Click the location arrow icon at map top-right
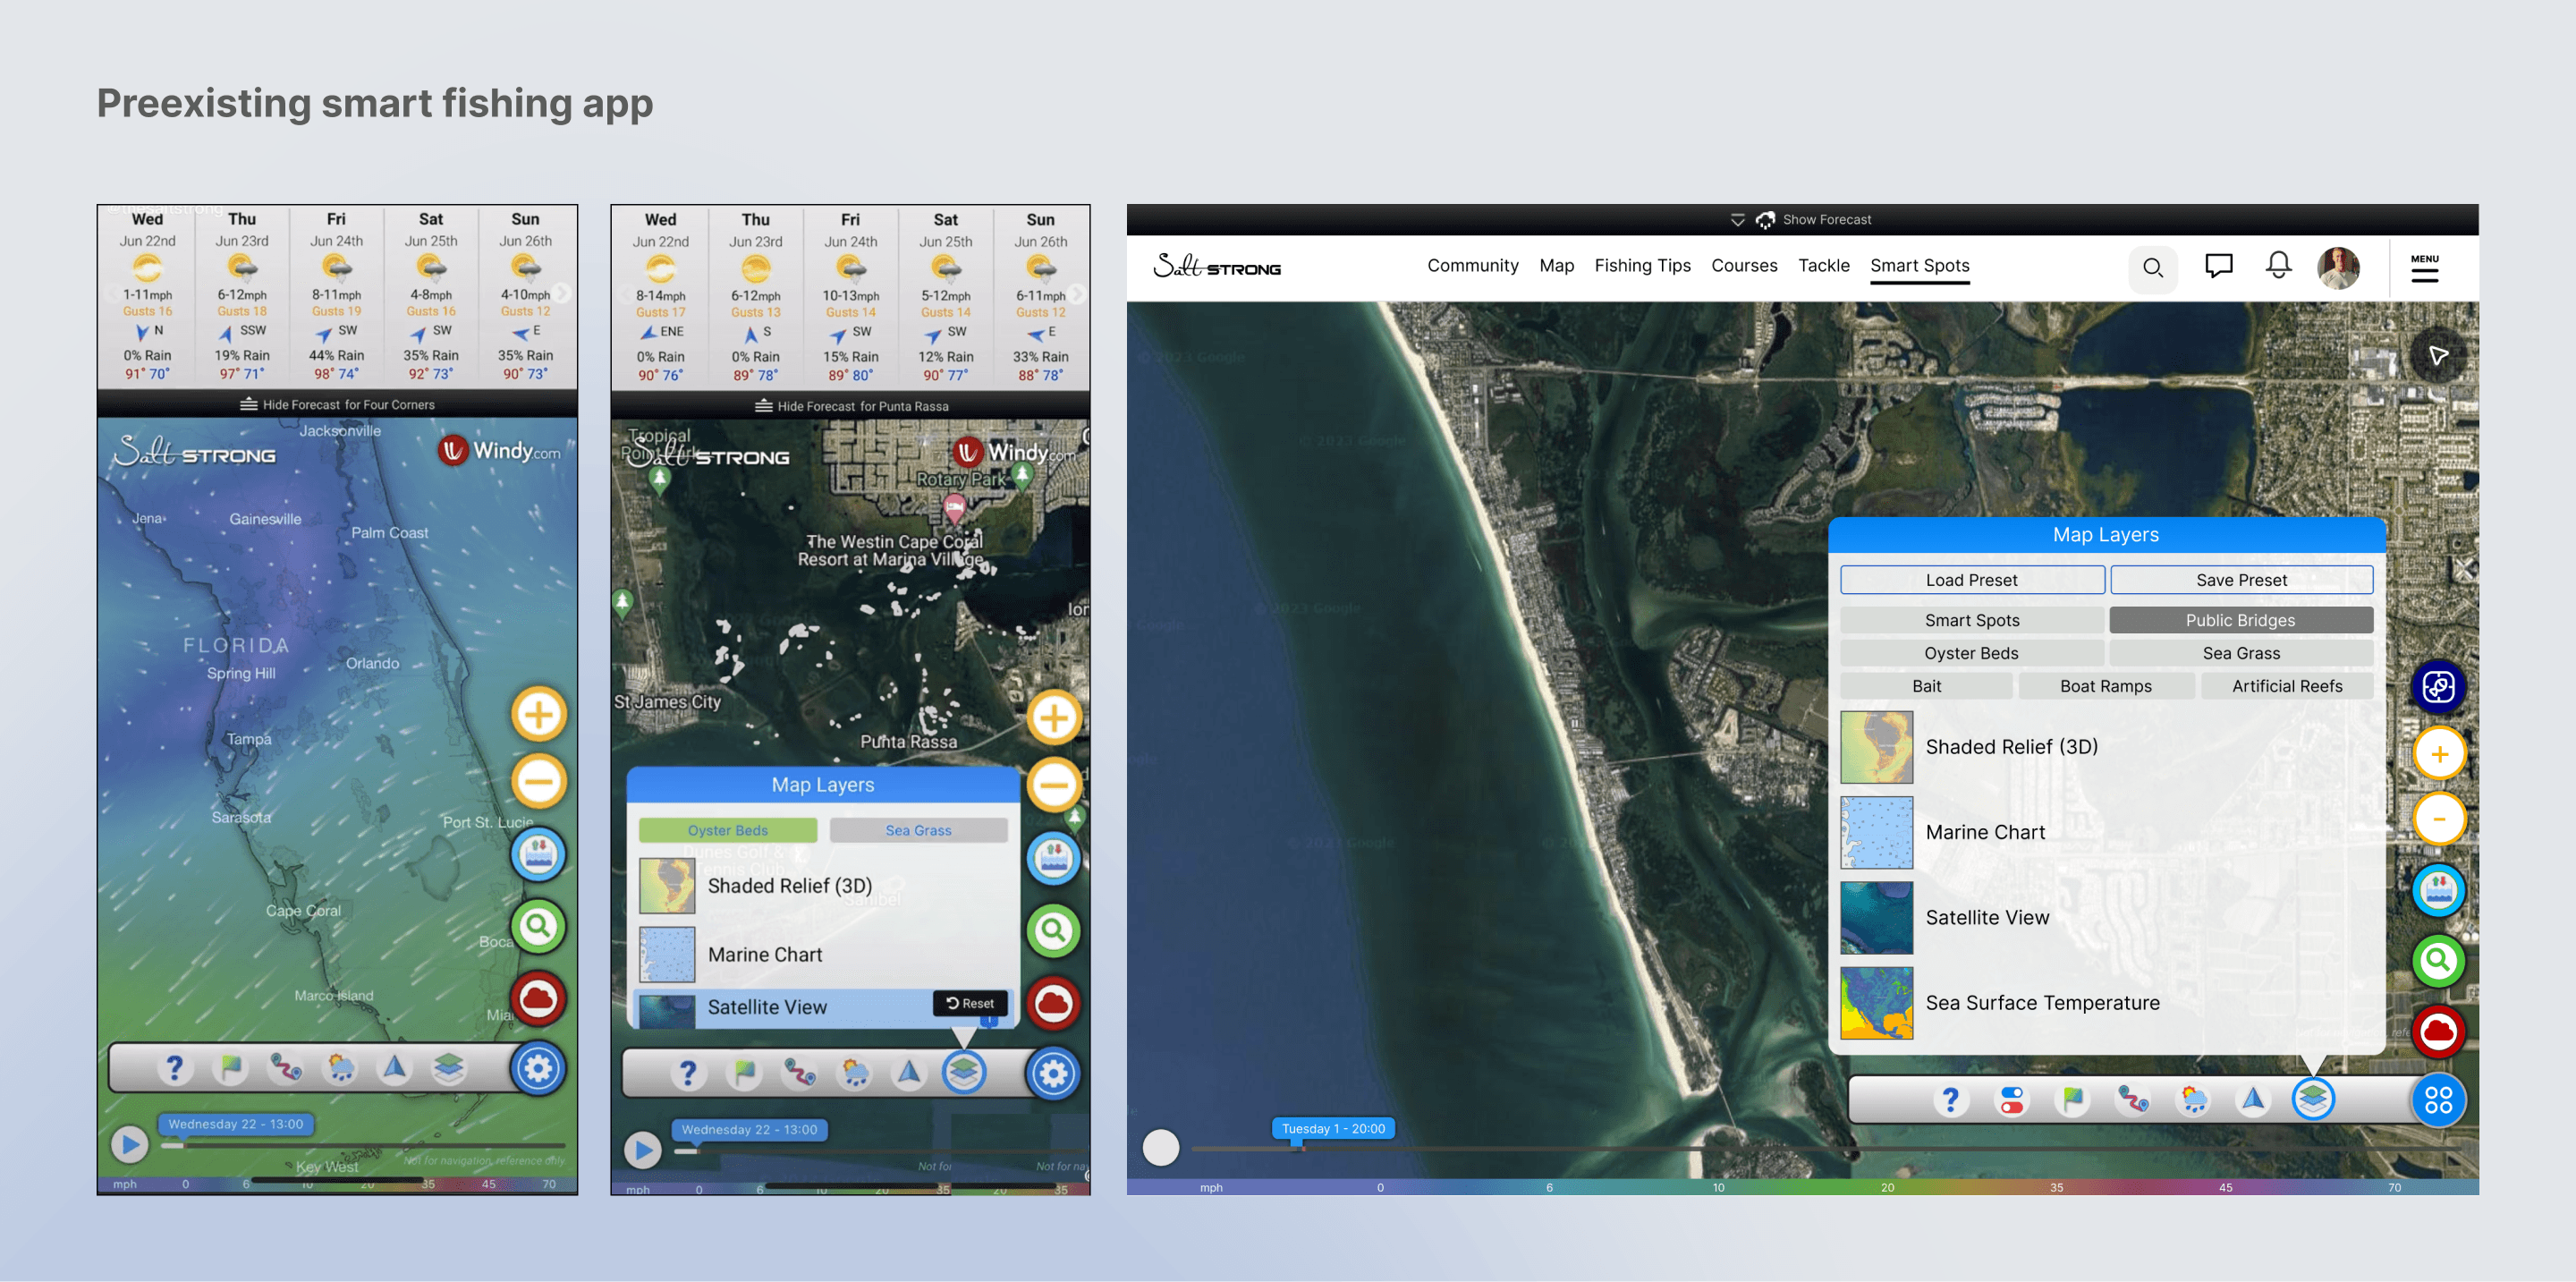 pos(2438,355)
